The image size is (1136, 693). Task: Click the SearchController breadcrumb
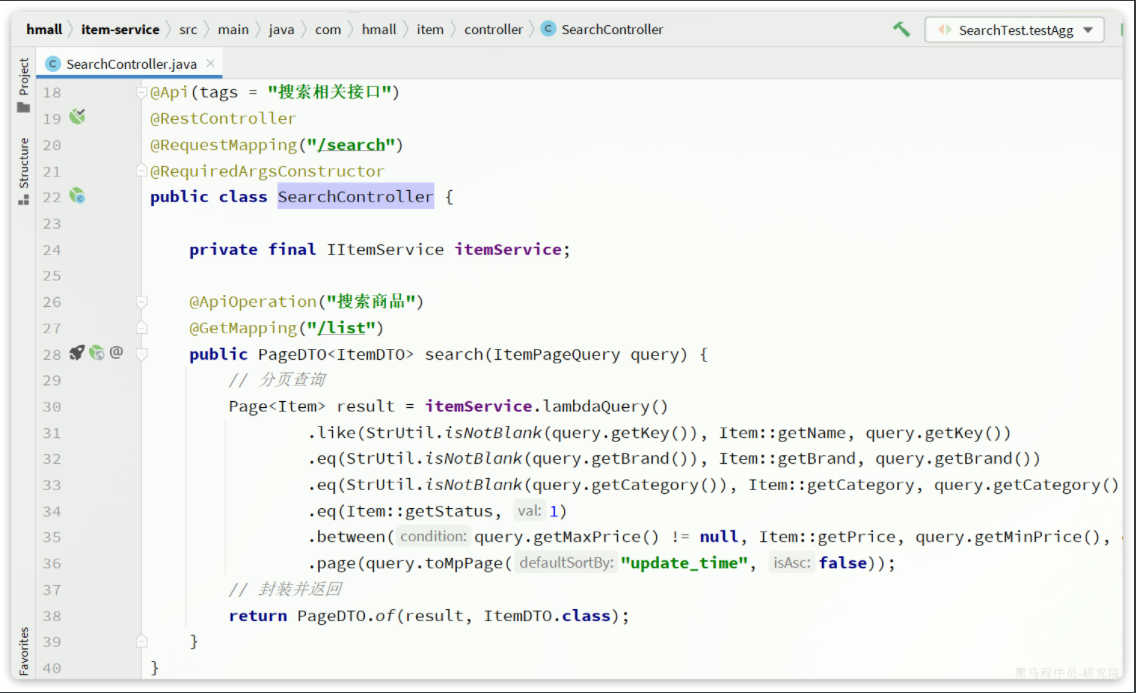tap(612, 29)
